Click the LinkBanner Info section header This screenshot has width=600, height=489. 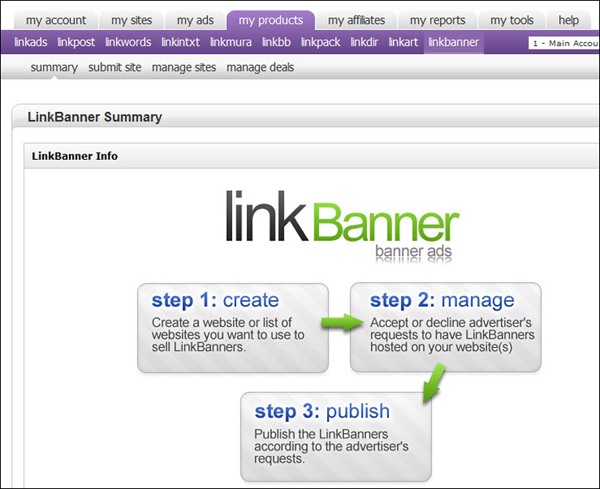point(75,156)
